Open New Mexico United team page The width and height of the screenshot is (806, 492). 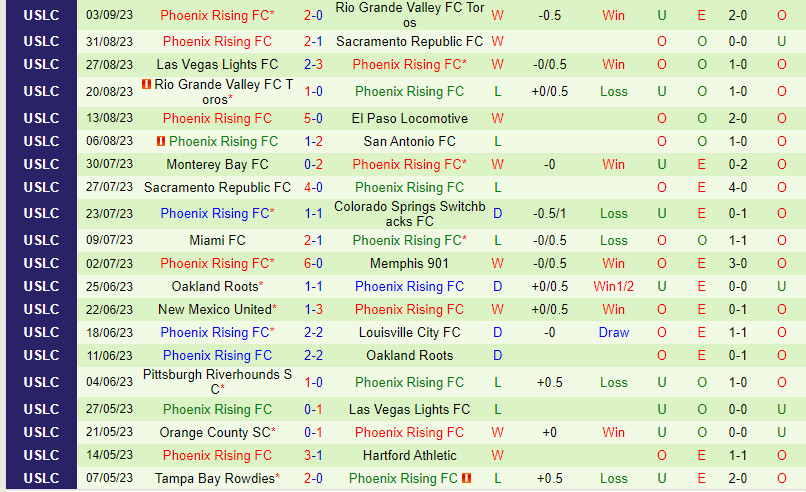coord(215,309)
